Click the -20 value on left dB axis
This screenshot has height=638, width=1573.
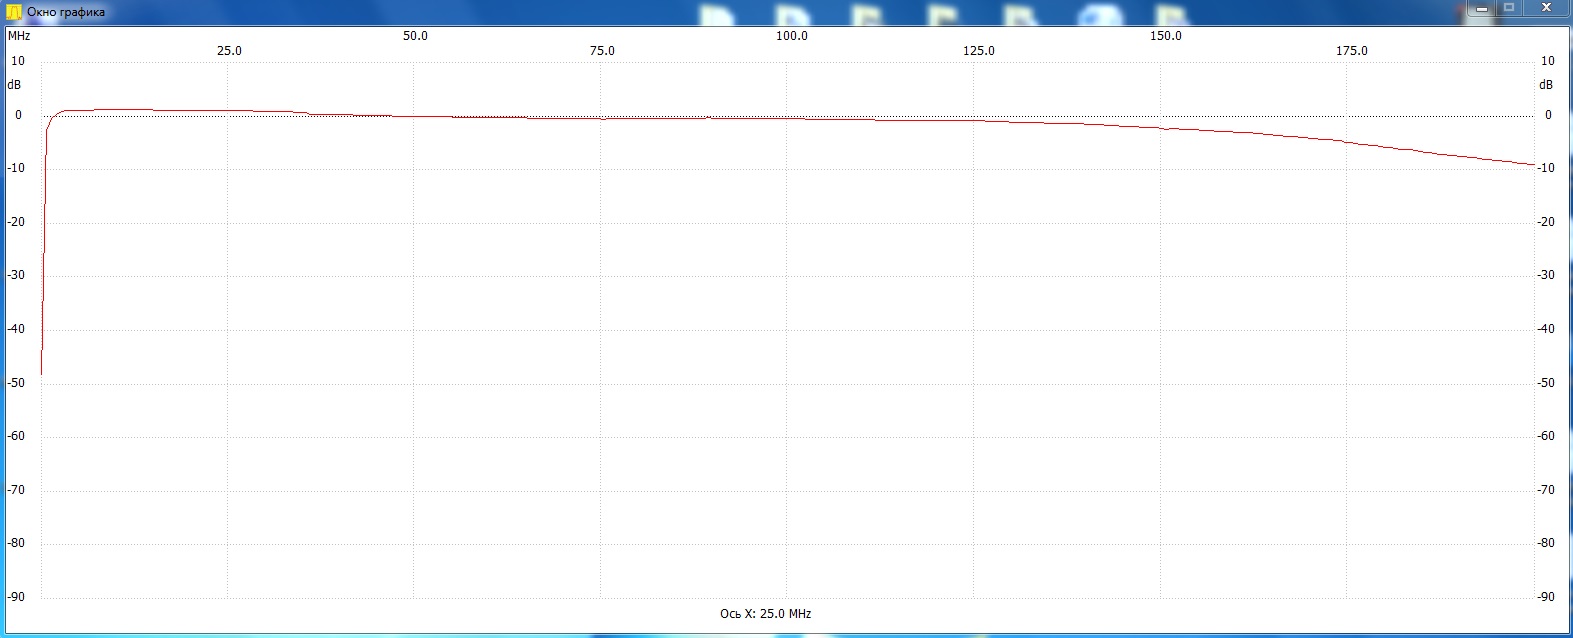click(x=16, y=222)
